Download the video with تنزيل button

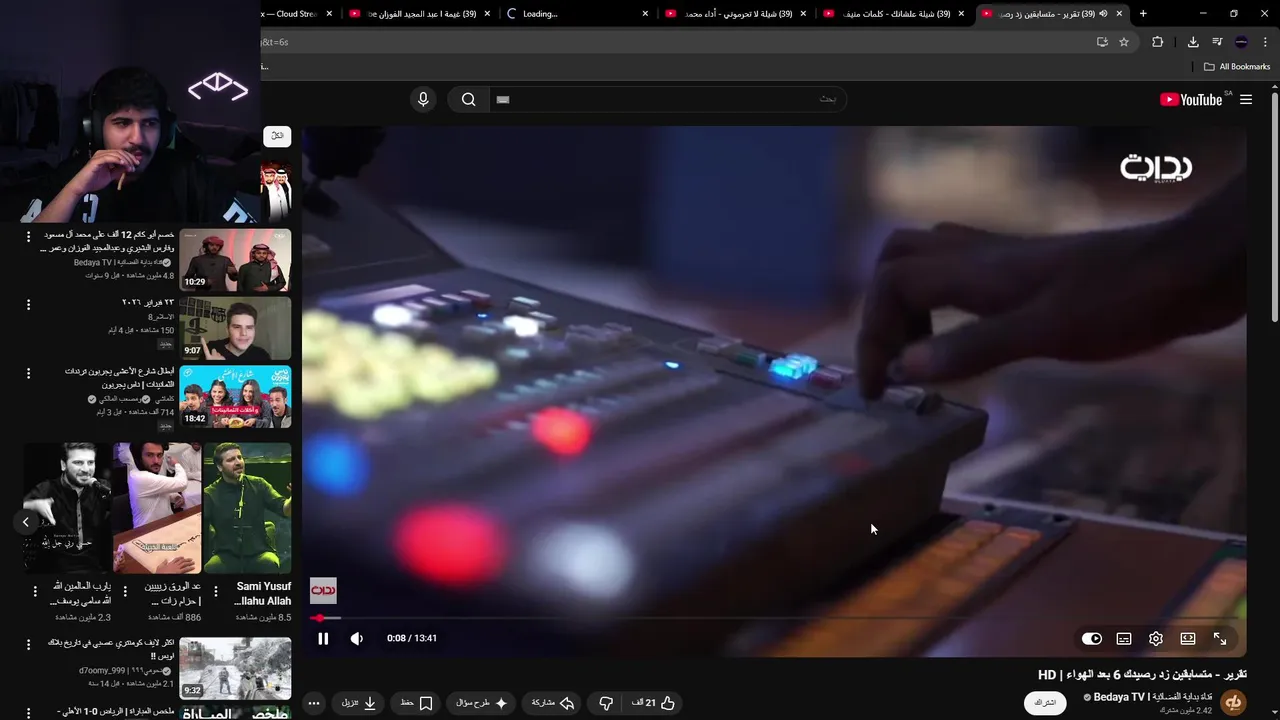[x=359, y=703]
